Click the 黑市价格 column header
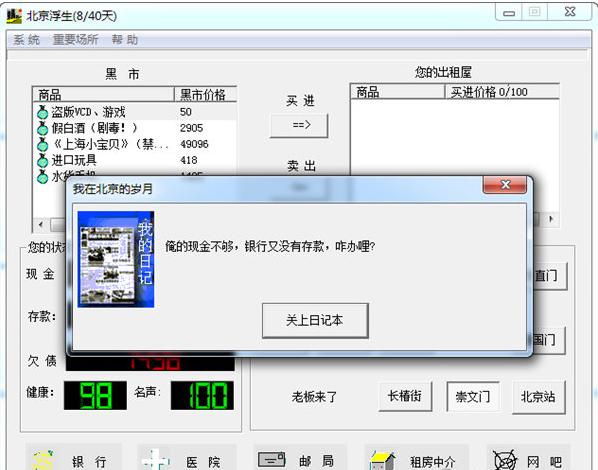 click(206, 94)
